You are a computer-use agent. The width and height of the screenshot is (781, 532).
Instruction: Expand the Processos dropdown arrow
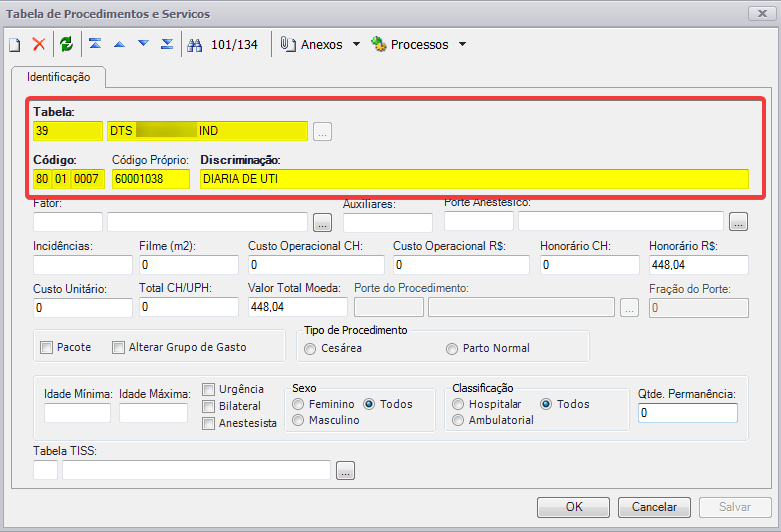(x=462, y=44)
